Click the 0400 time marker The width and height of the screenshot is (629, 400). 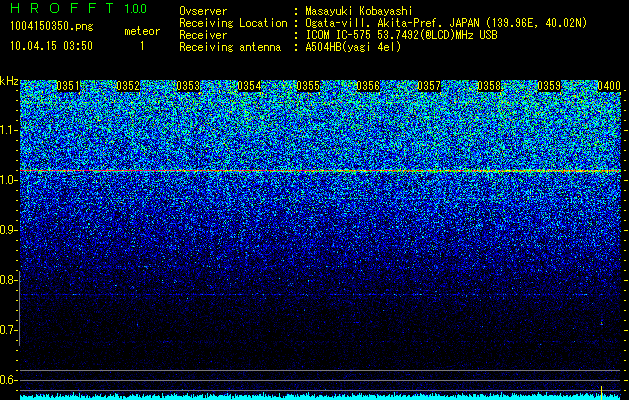click(x=609, y=86)
